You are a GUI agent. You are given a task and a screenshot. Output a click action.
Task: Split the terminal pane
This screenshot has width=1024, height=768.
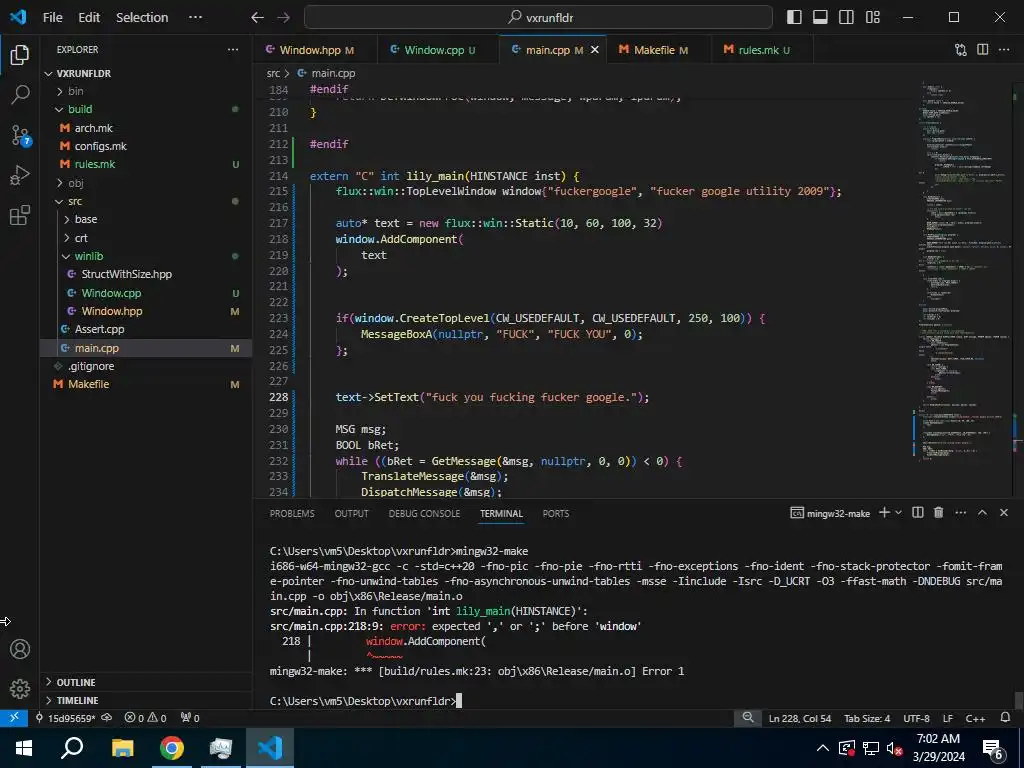pyautogui.click(x=918, y=513)
